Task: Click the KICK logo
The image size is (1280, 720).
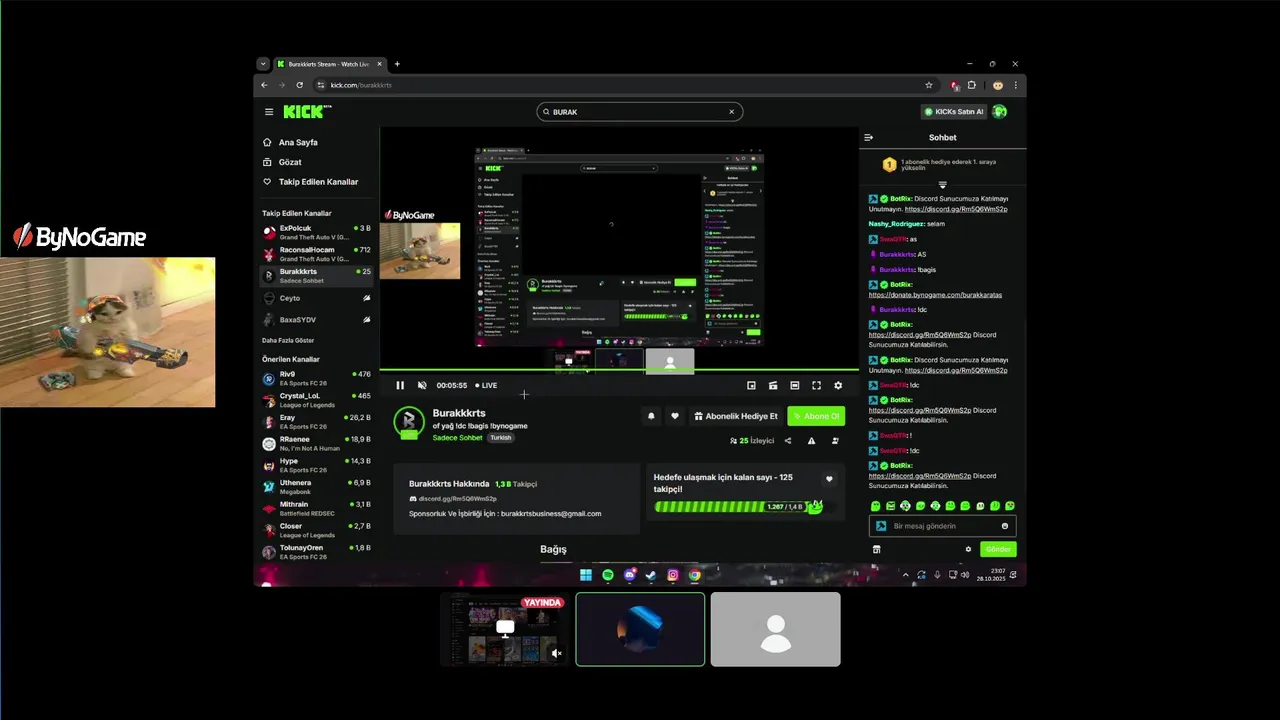Action: 306,112
